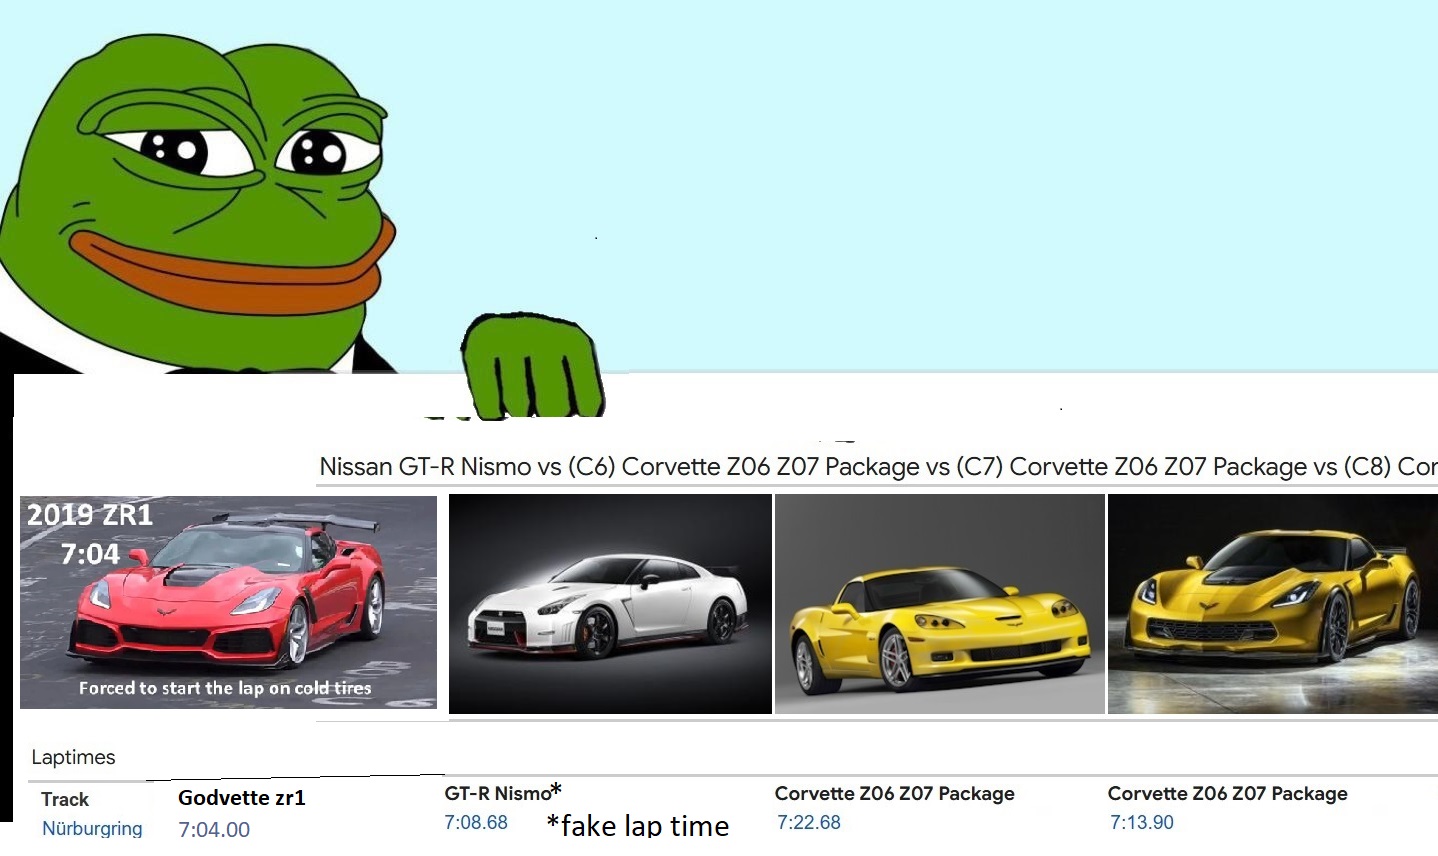Click the GT-R Nismo 7:08.68 lap time

[476, 822]
